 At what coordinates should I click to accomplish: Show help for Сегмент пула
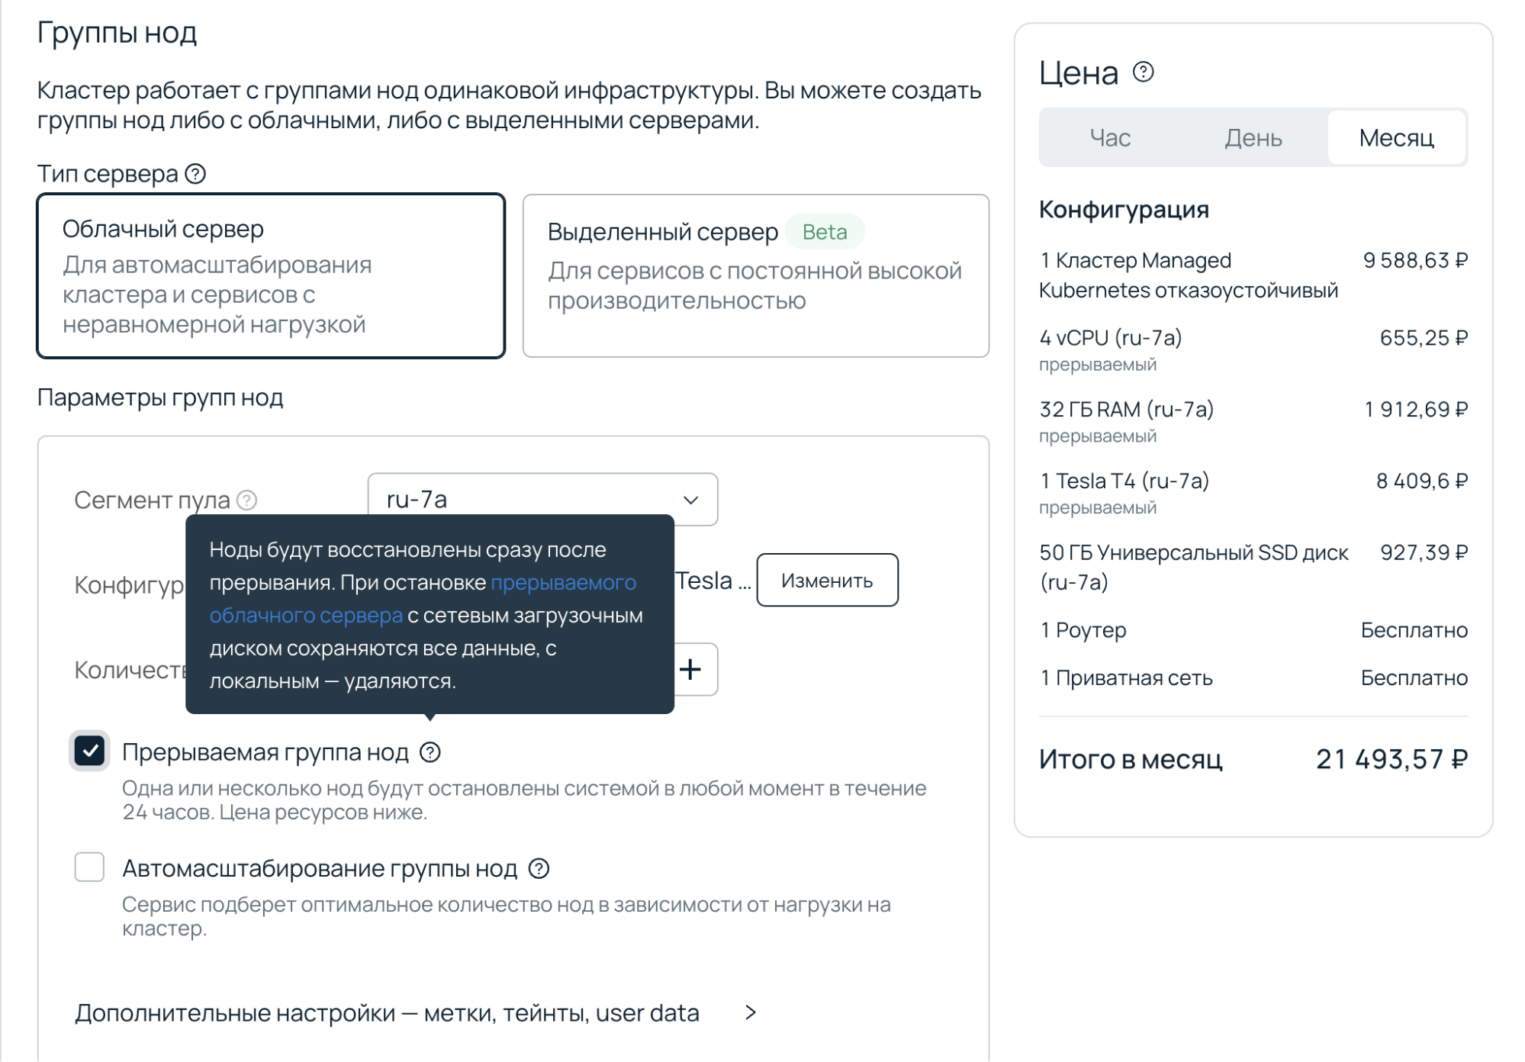[247, 500]
